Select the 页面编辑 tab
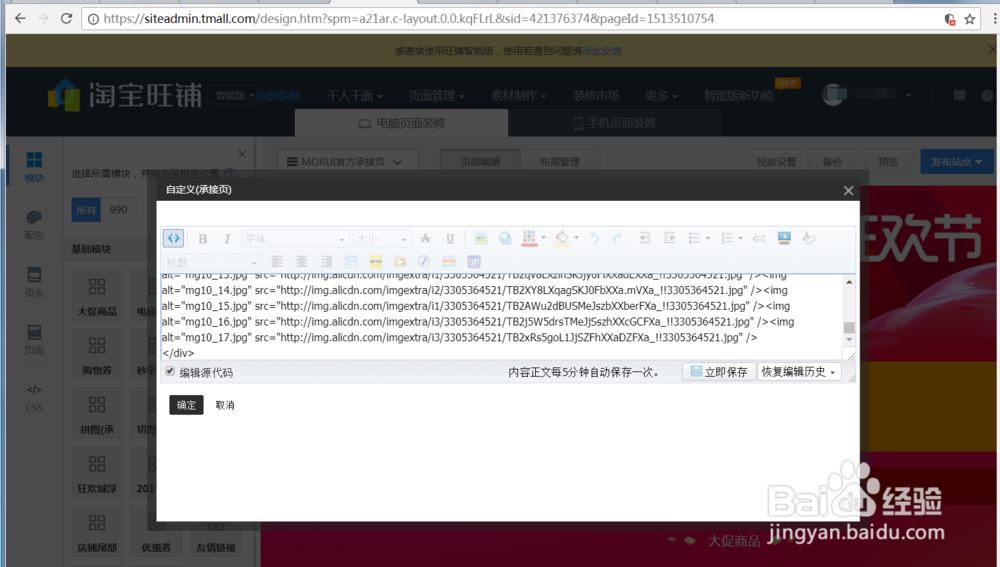 point(480,161)
